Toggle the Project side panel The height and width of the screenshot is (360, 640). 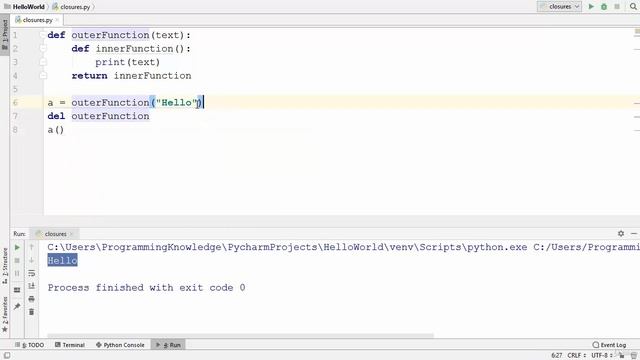coord(5,35)
